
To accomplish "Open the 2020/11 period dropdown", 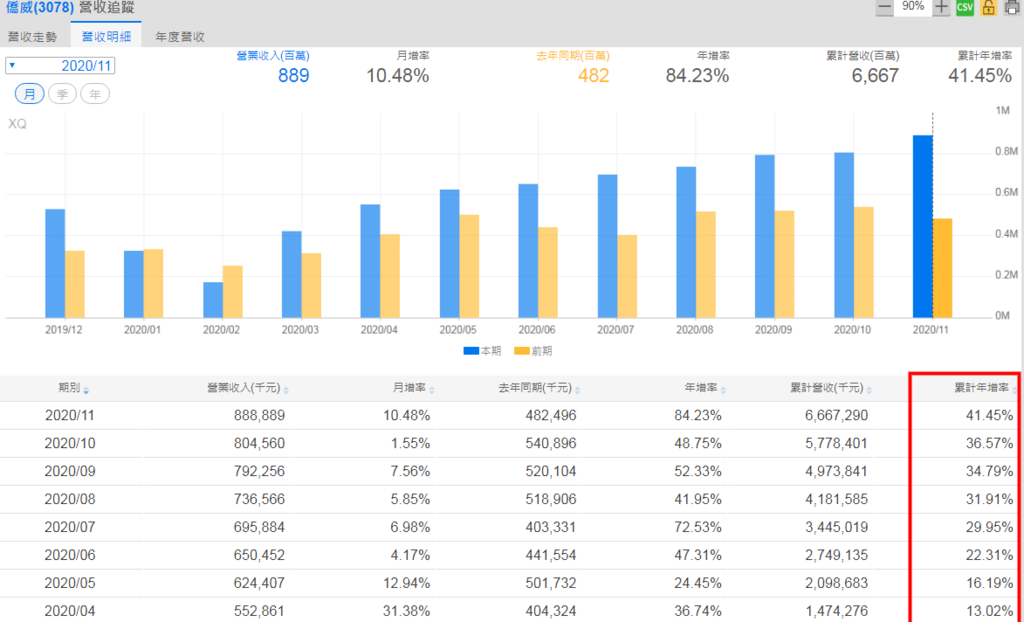I will coord(60,65).
